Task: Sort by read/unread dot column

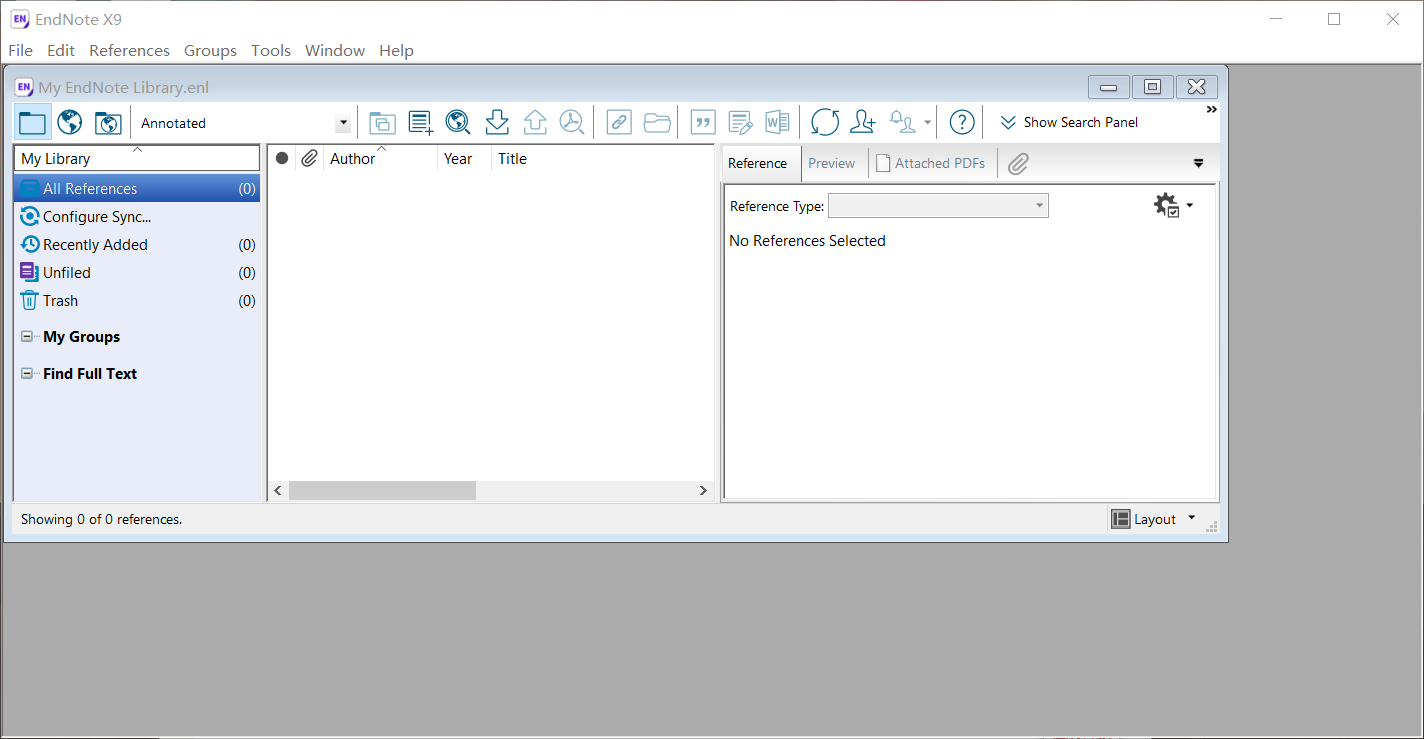Action: point(282,158)
